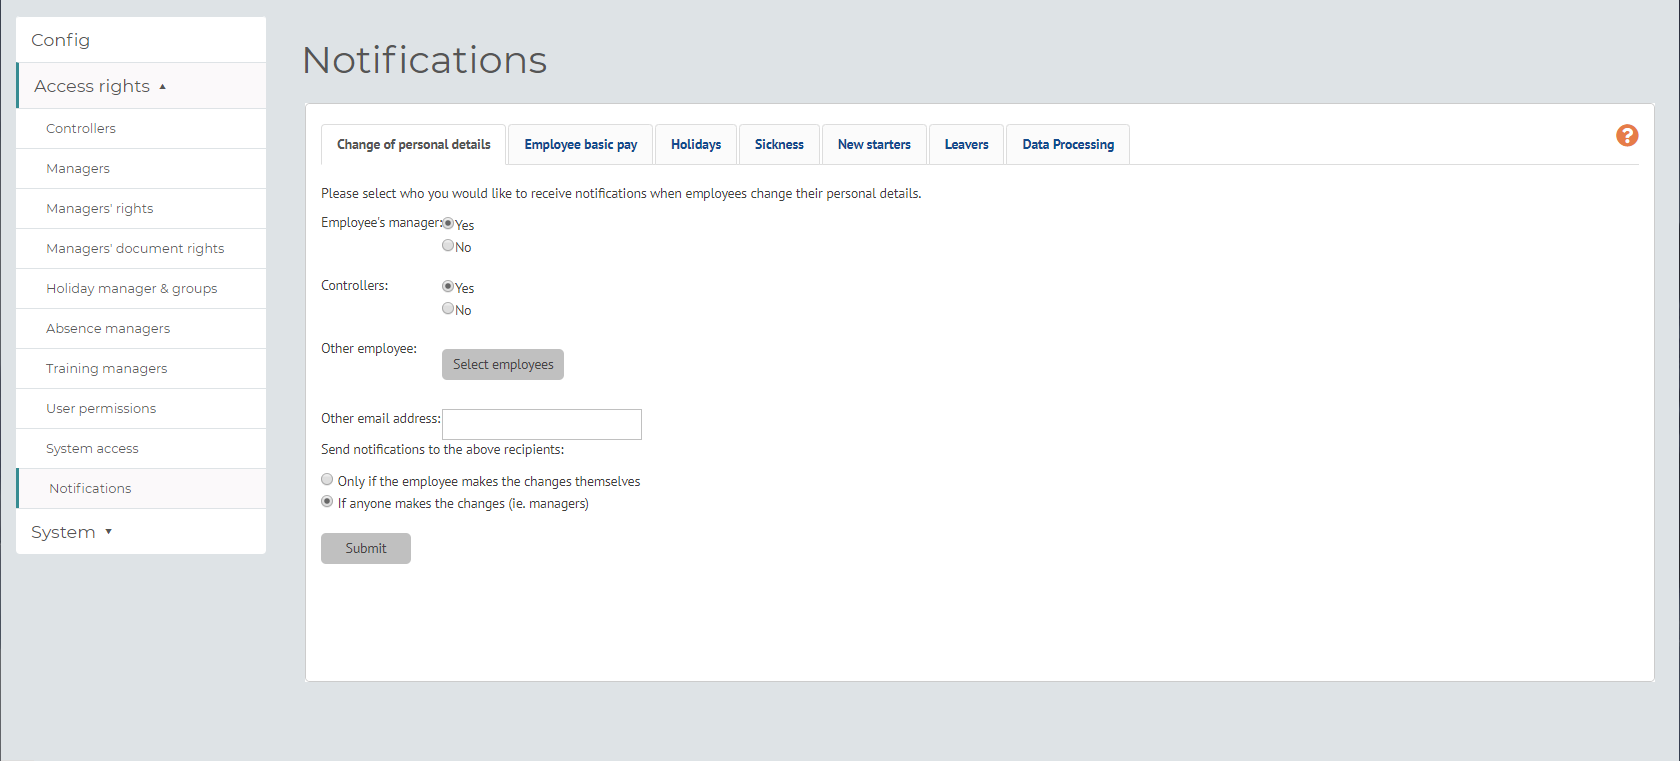Open Managers' document rights page

(x=141, y=248)
